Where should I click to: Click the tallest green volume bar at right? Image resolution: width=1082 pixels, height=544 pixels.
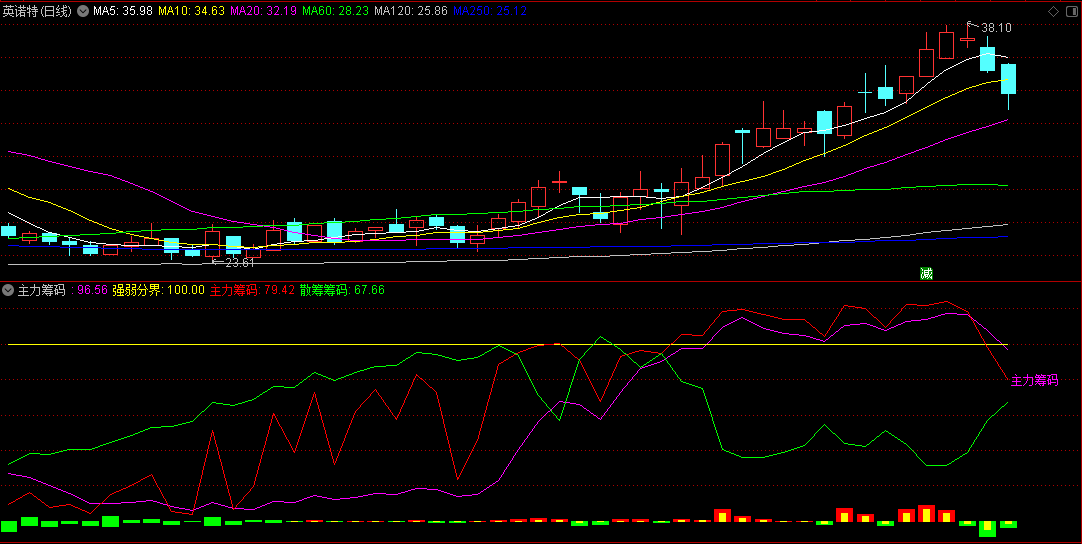coord(987,529)
